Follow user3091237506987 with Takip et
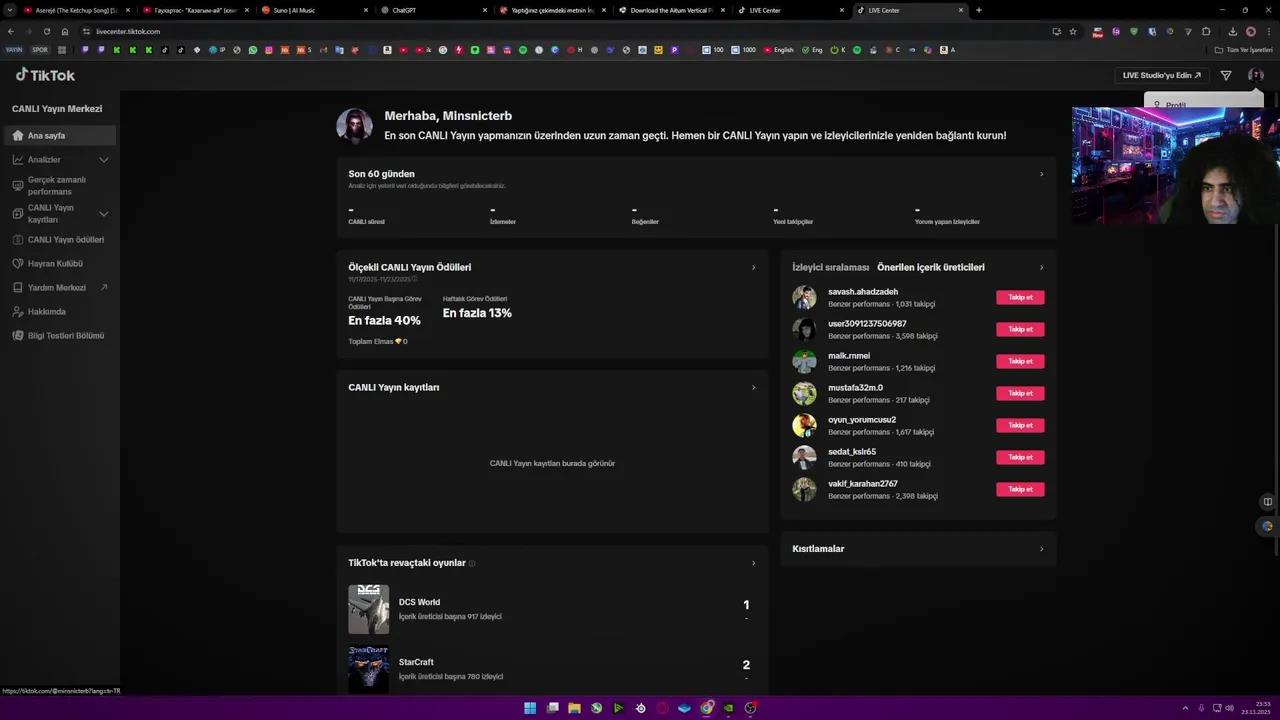 [1020, 329]
